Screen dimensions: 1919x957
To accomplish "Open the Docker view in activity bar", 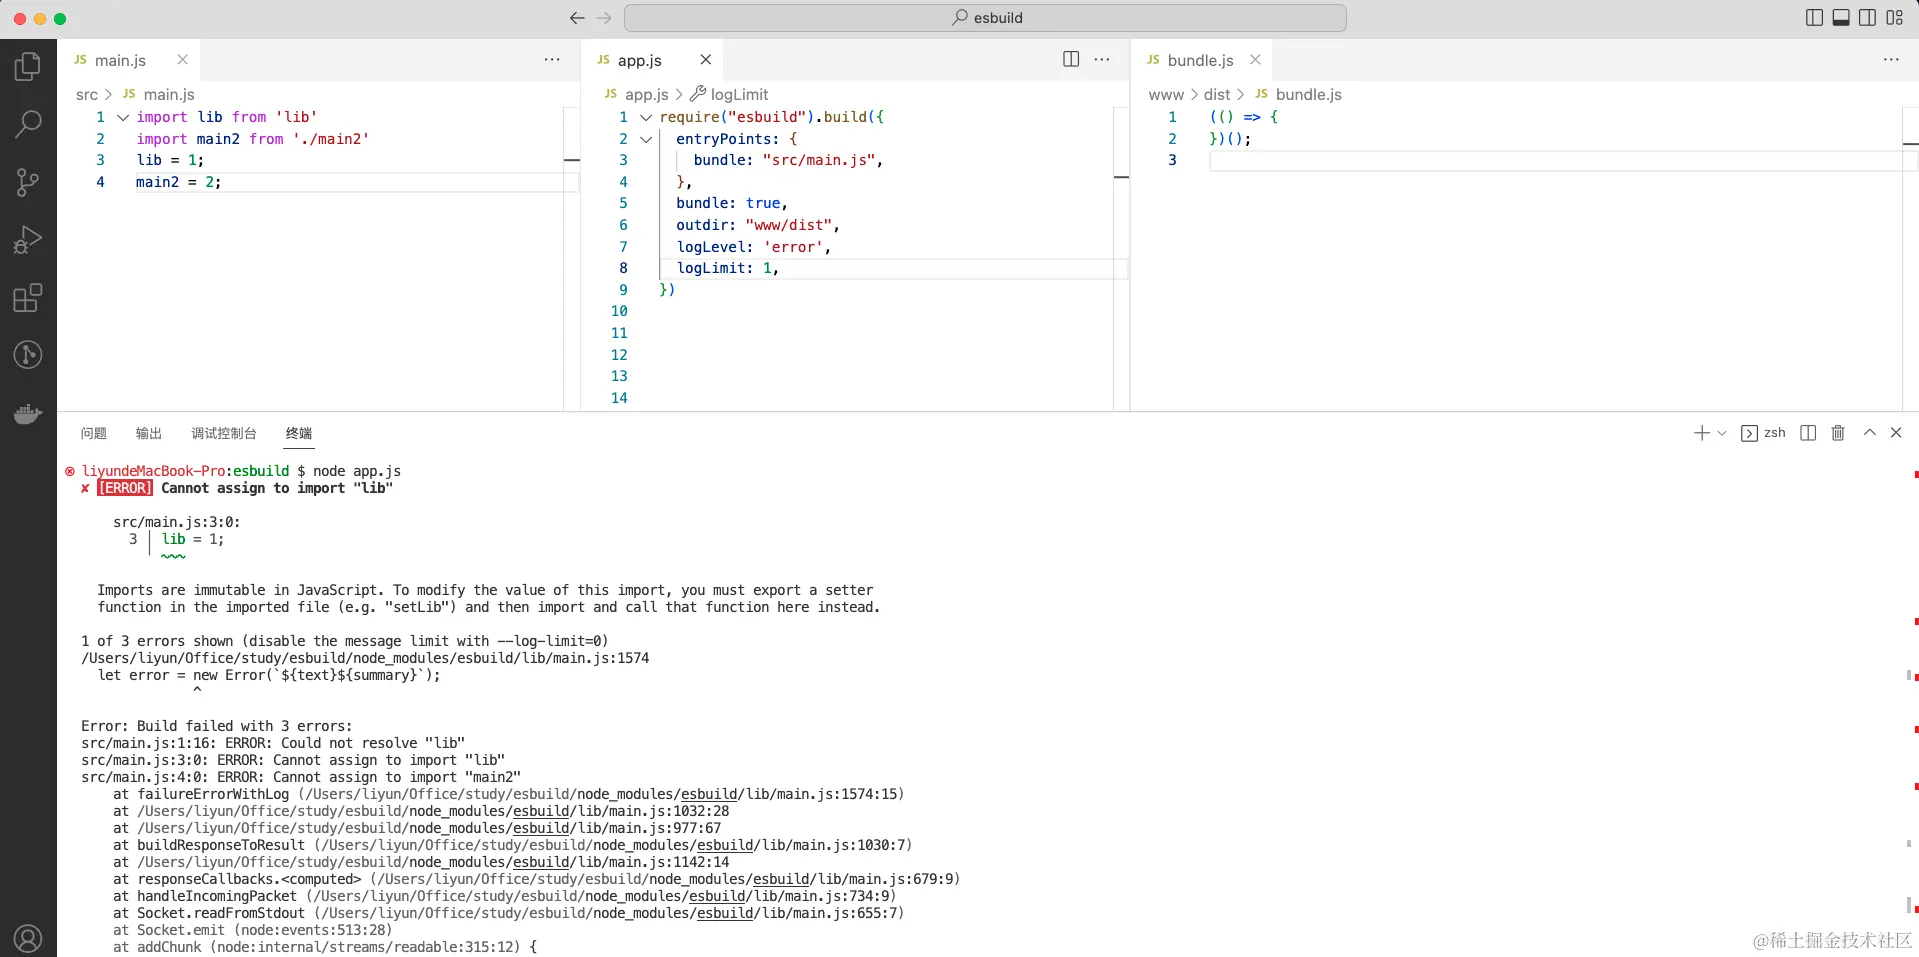I will (28, 413).
